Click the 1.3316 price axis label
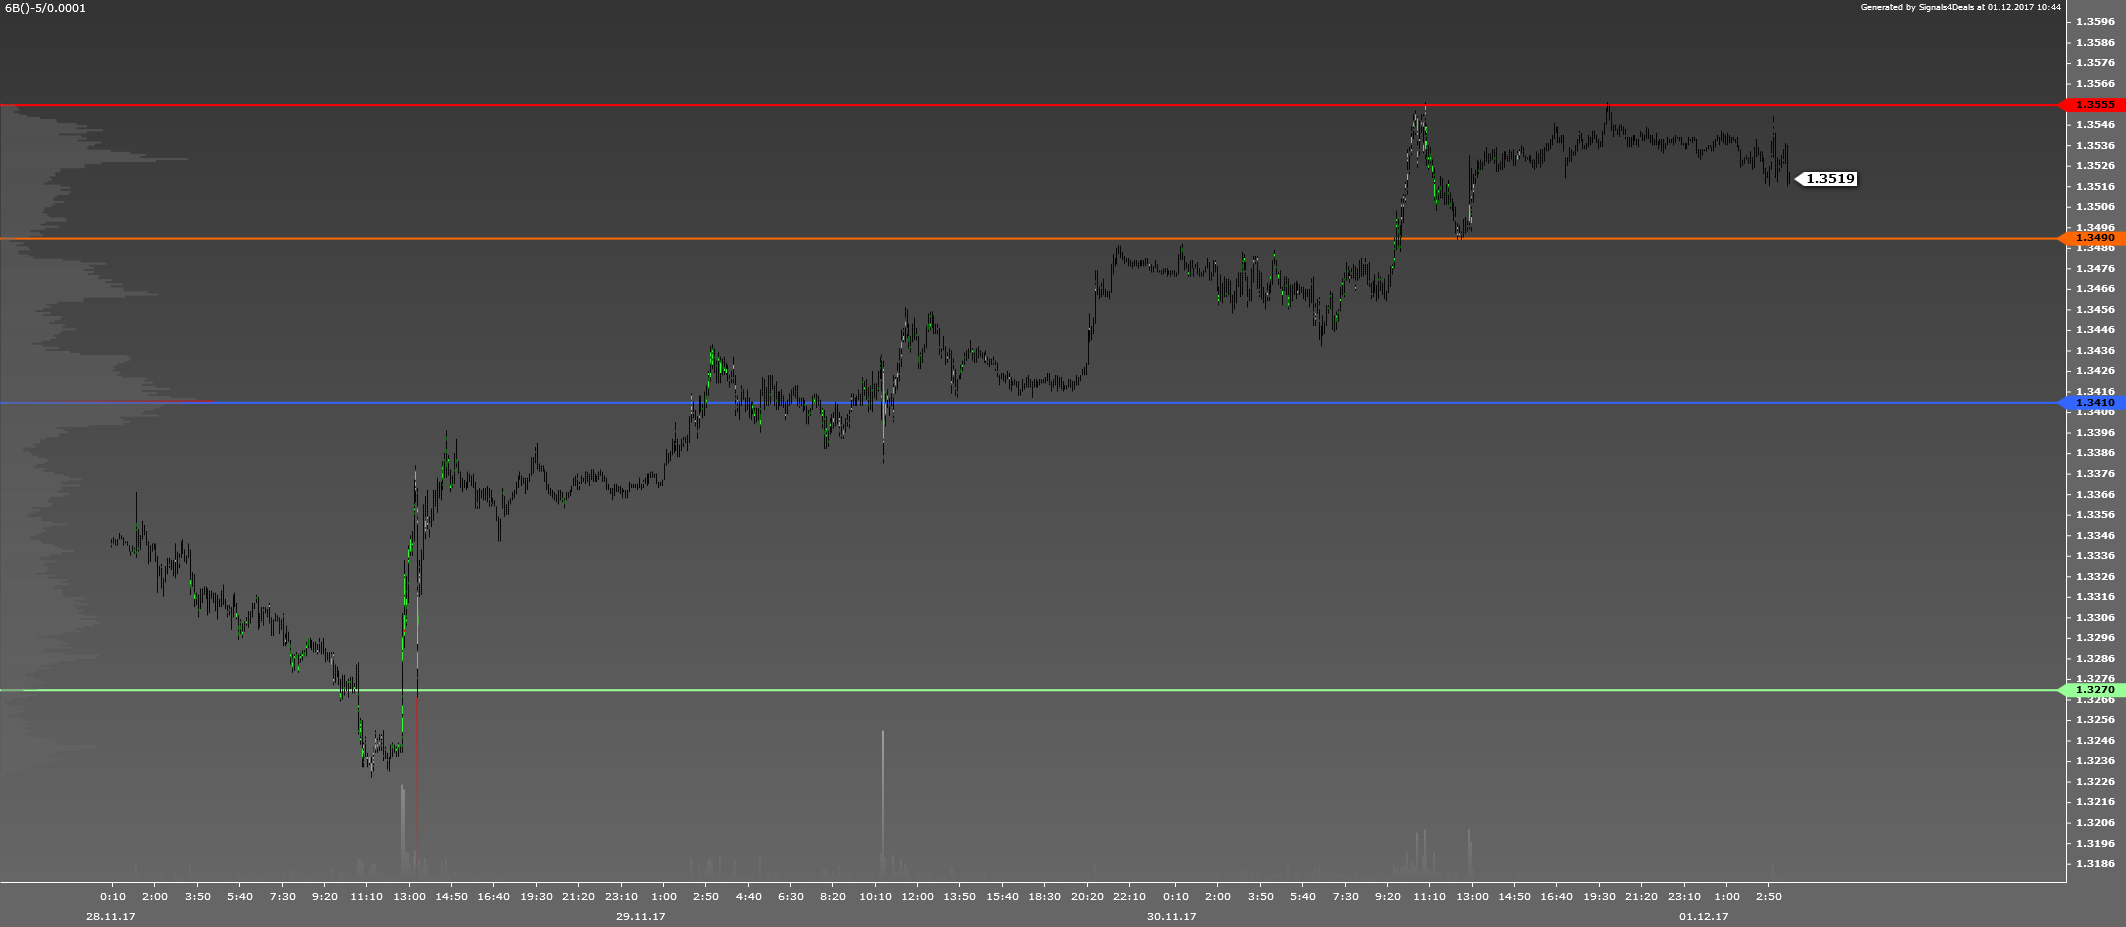The width and height of the screenshot is (2126, 927). pyautogui.click(x=2095, y=596)
